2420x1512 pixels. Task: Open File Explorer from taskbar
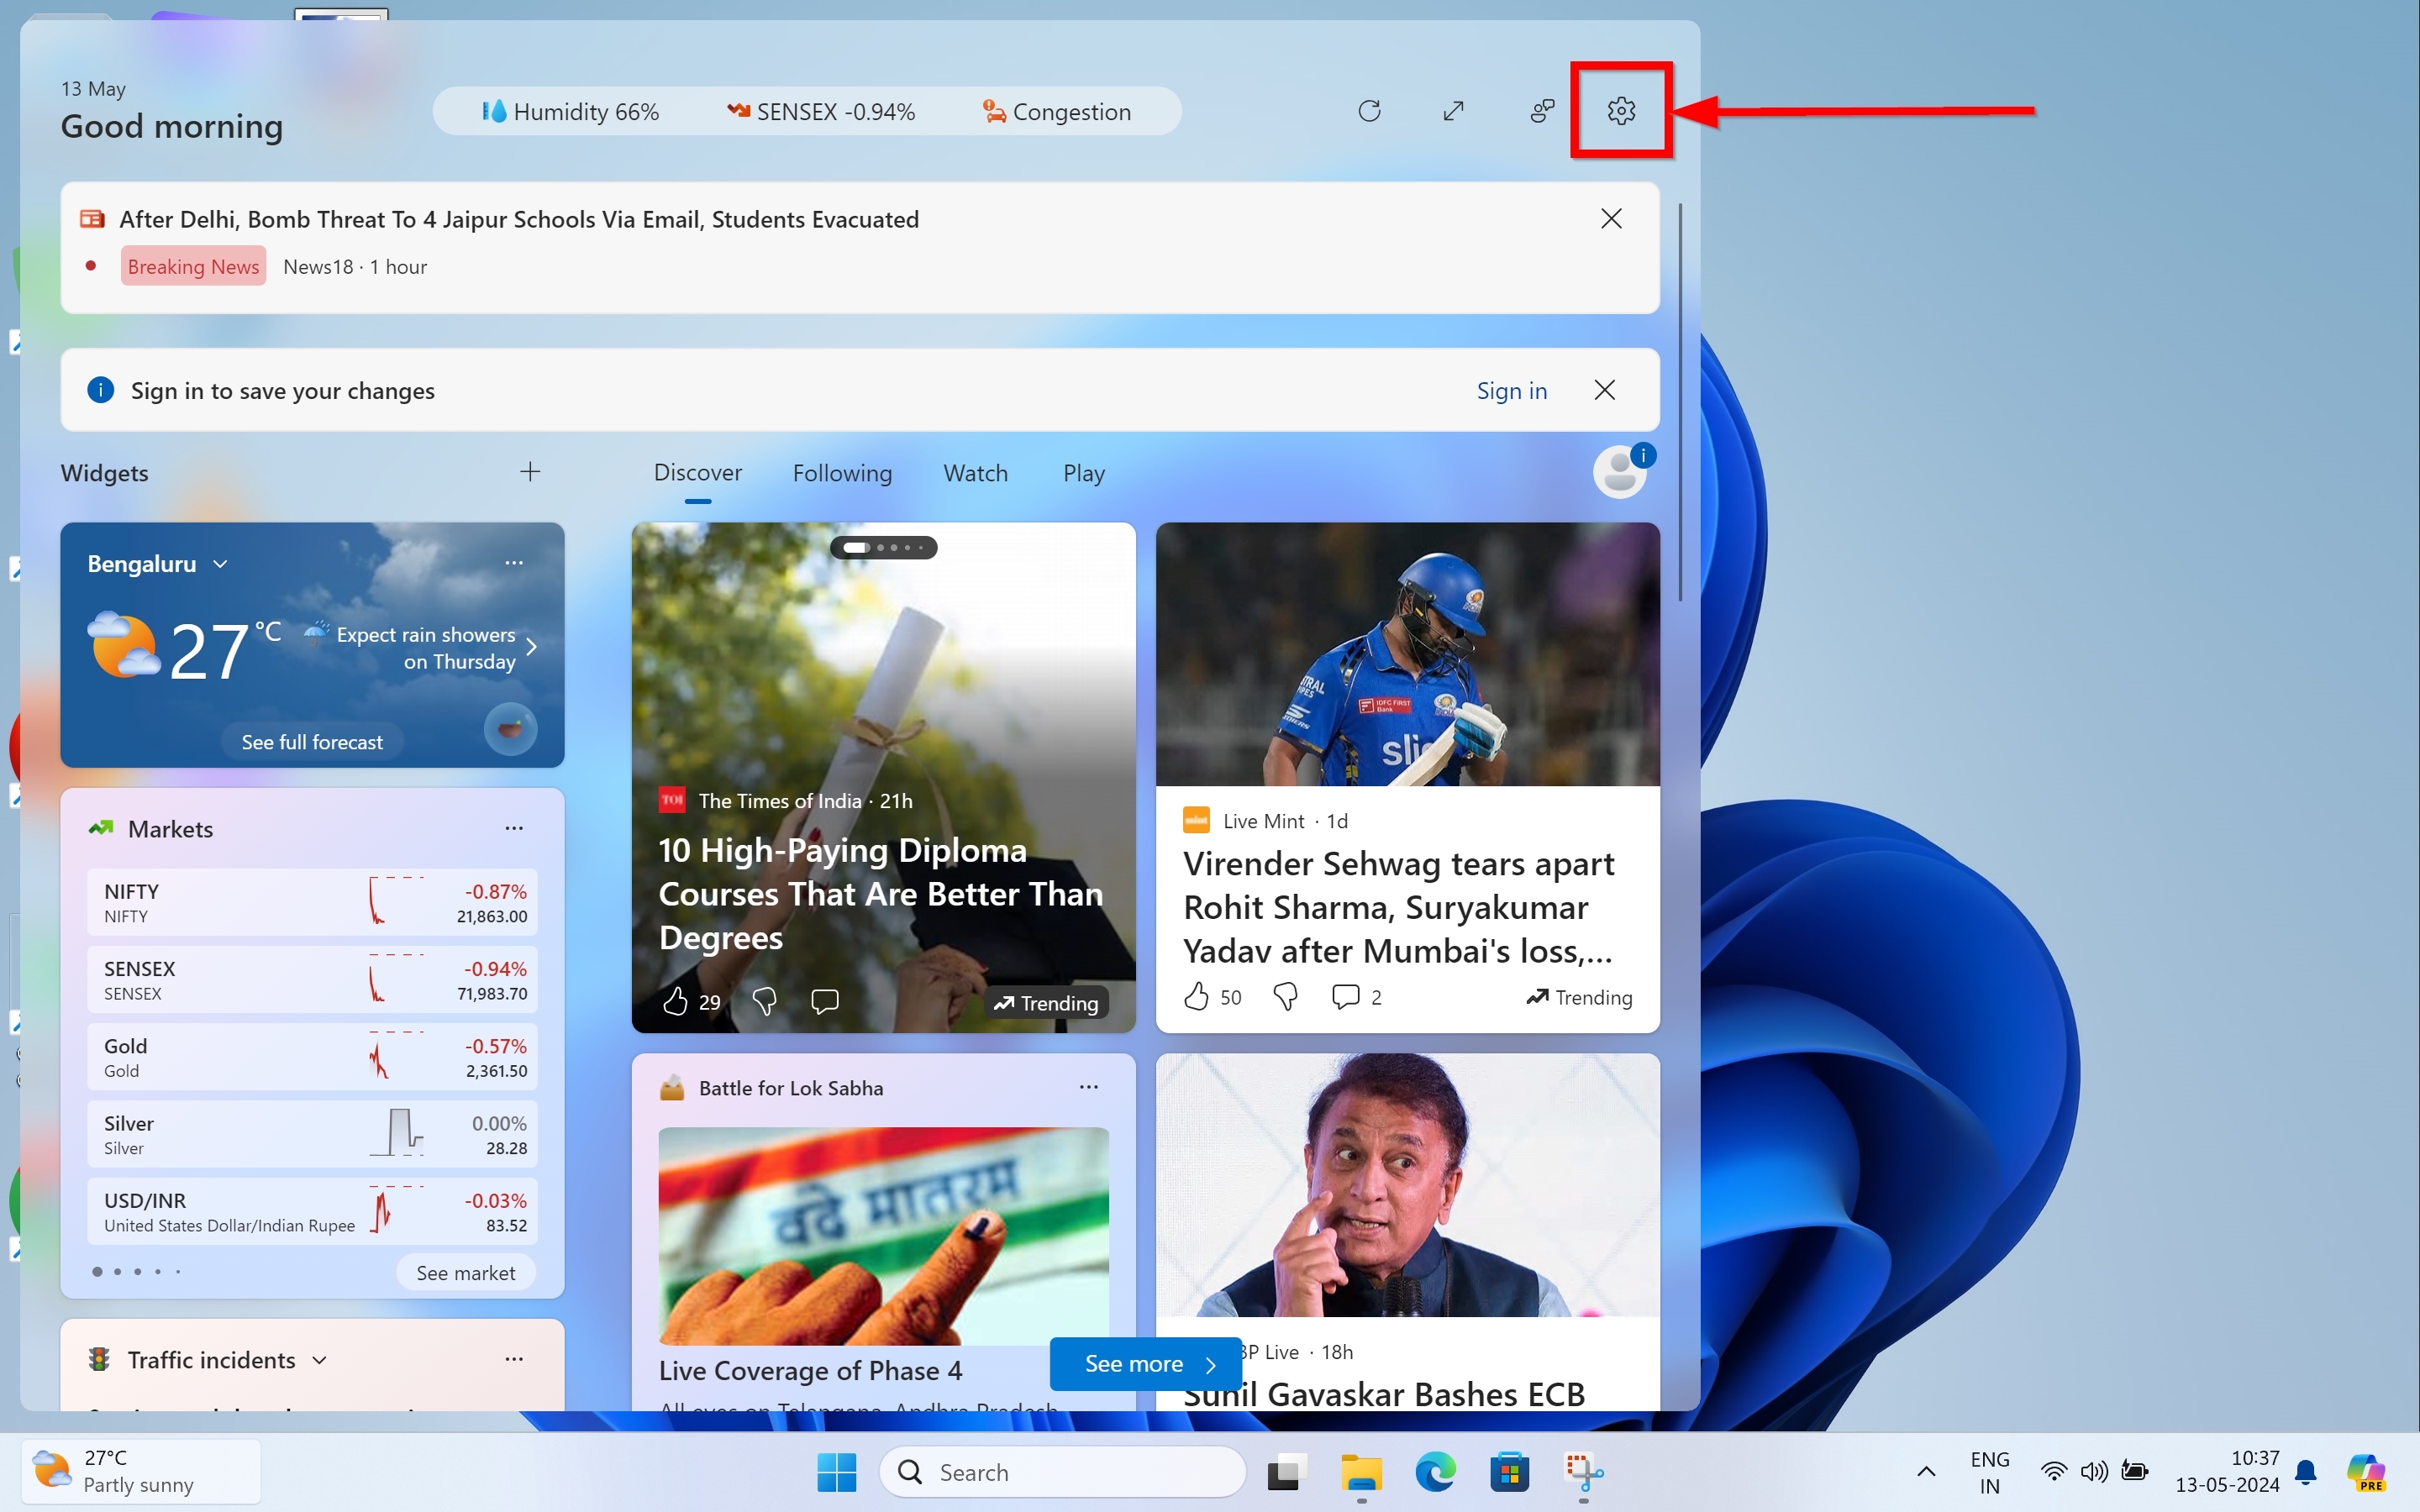point(1361,1472)
